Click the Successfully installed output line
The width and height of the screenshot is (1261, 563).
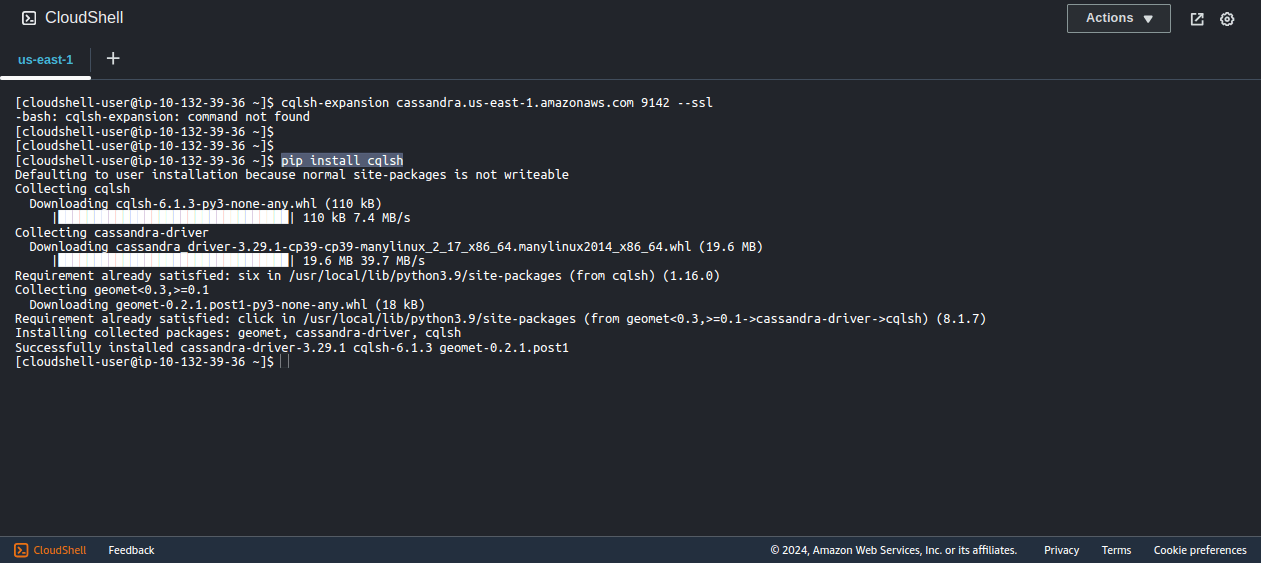(x=291, y=347)
